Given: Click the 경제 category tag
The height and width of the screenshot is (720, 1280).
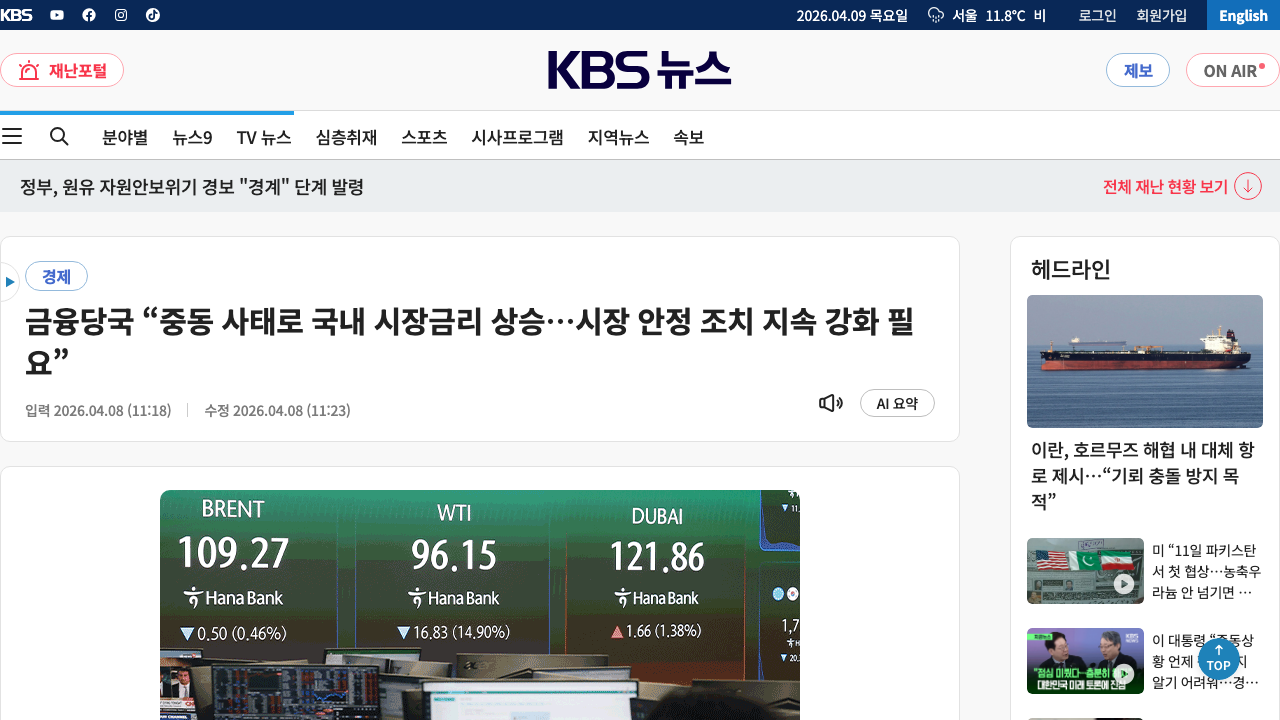Looking at the screenshot, I should tap(56, 276).
